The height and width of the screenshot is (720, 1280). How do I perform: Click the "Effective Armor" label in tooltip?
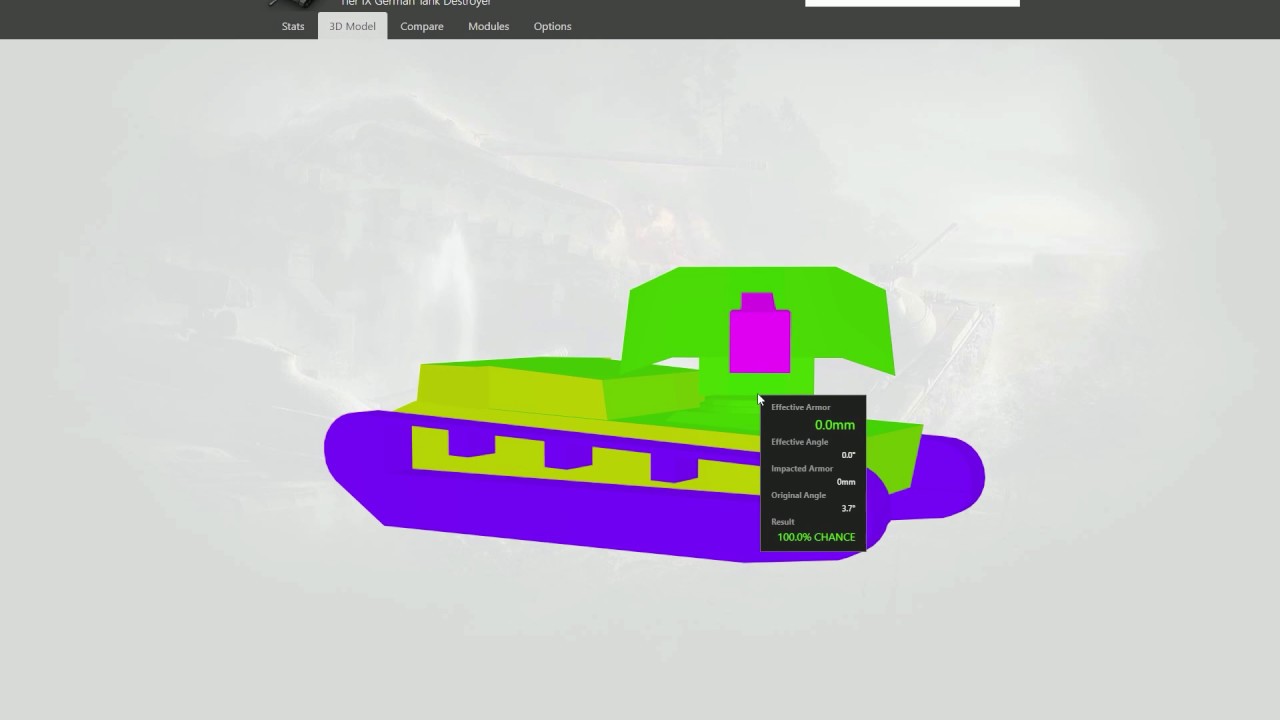(x=801, y=407)
